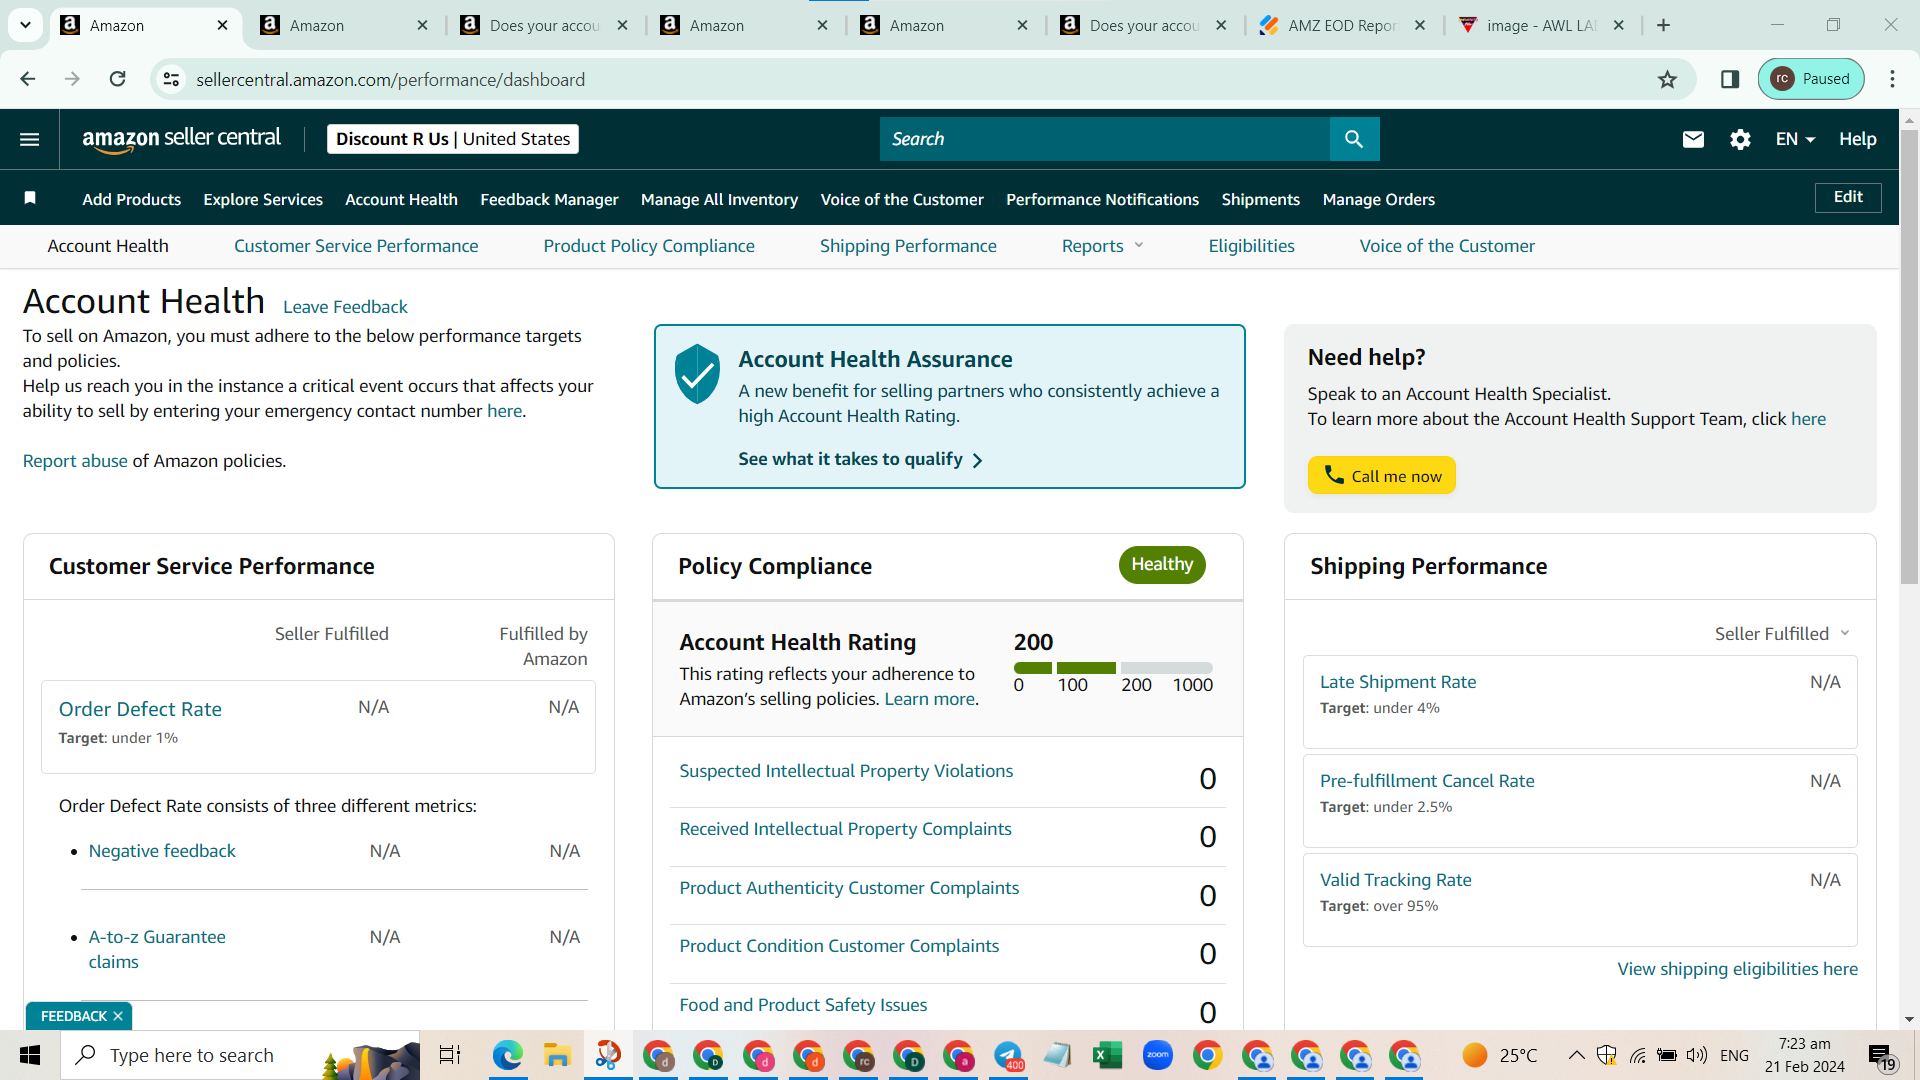Viewport: 1920px width, 1080px height.
Task: Bookmark this page with the star
Action: pos(1667,79)
